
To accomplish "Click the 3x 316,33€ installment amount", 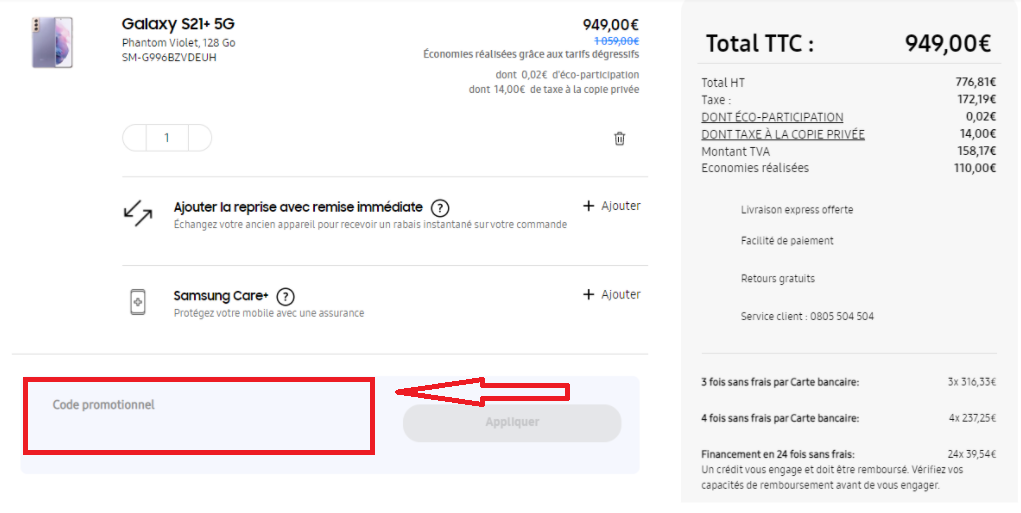I will [x=972, y=382].
